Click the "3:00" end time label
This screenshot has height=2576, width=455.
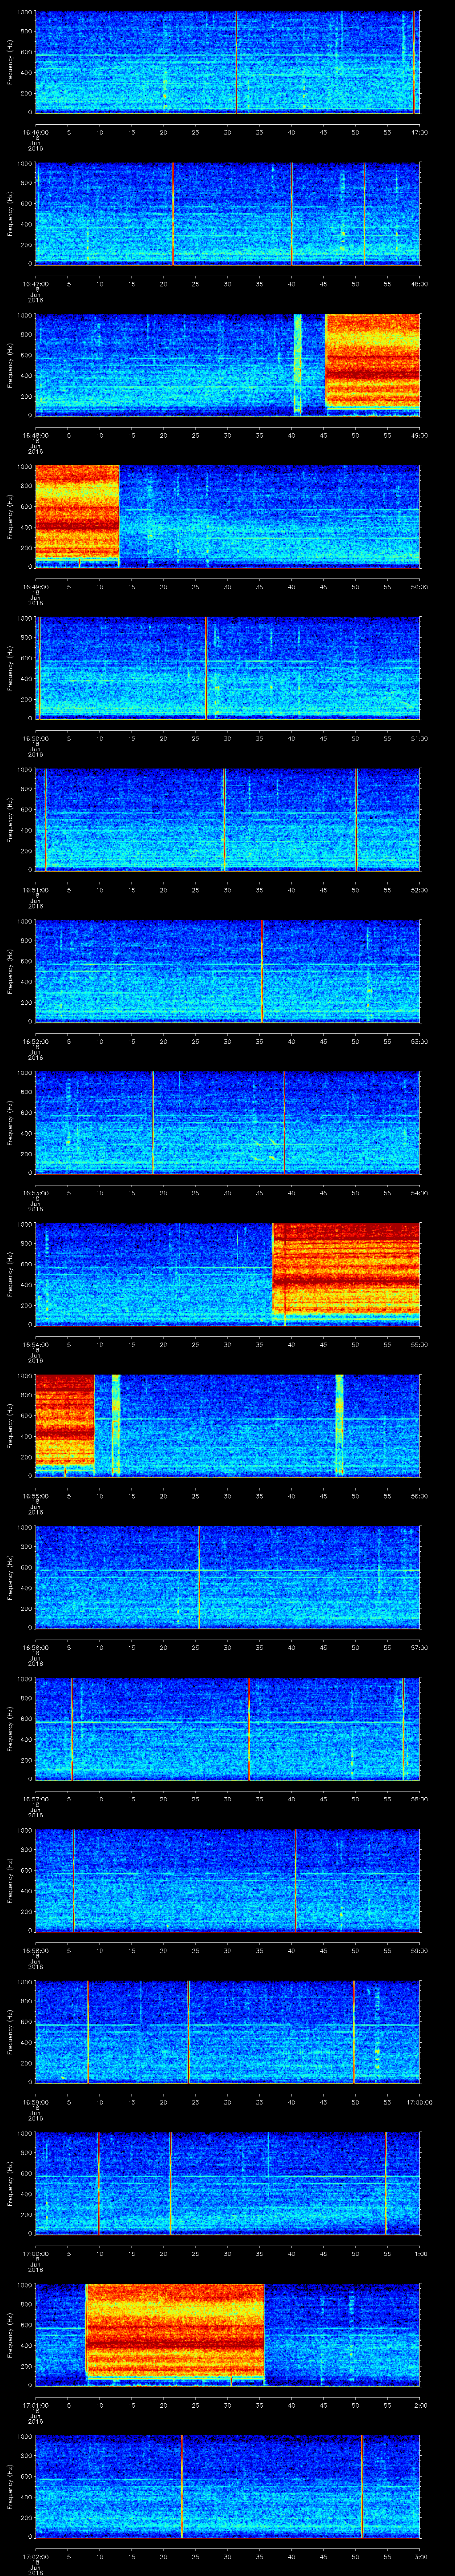[420, 2557]
